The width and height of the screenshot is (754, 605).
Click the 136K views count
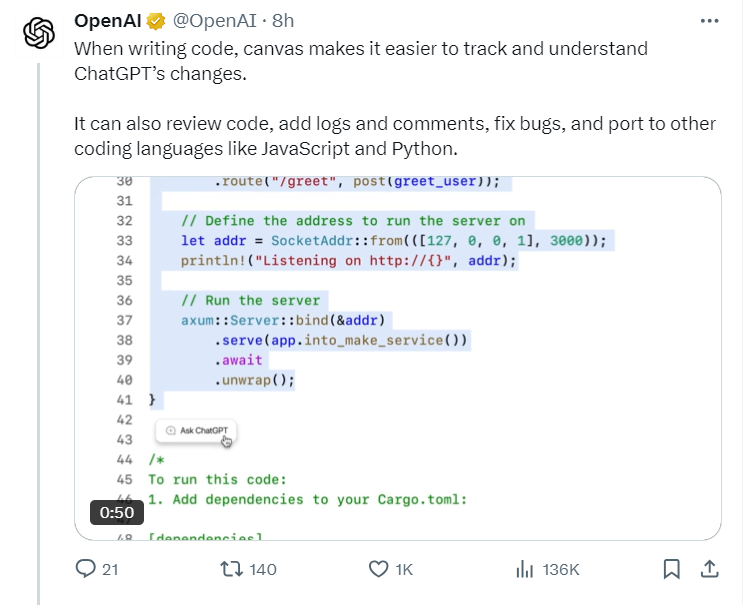click(561, 569)
